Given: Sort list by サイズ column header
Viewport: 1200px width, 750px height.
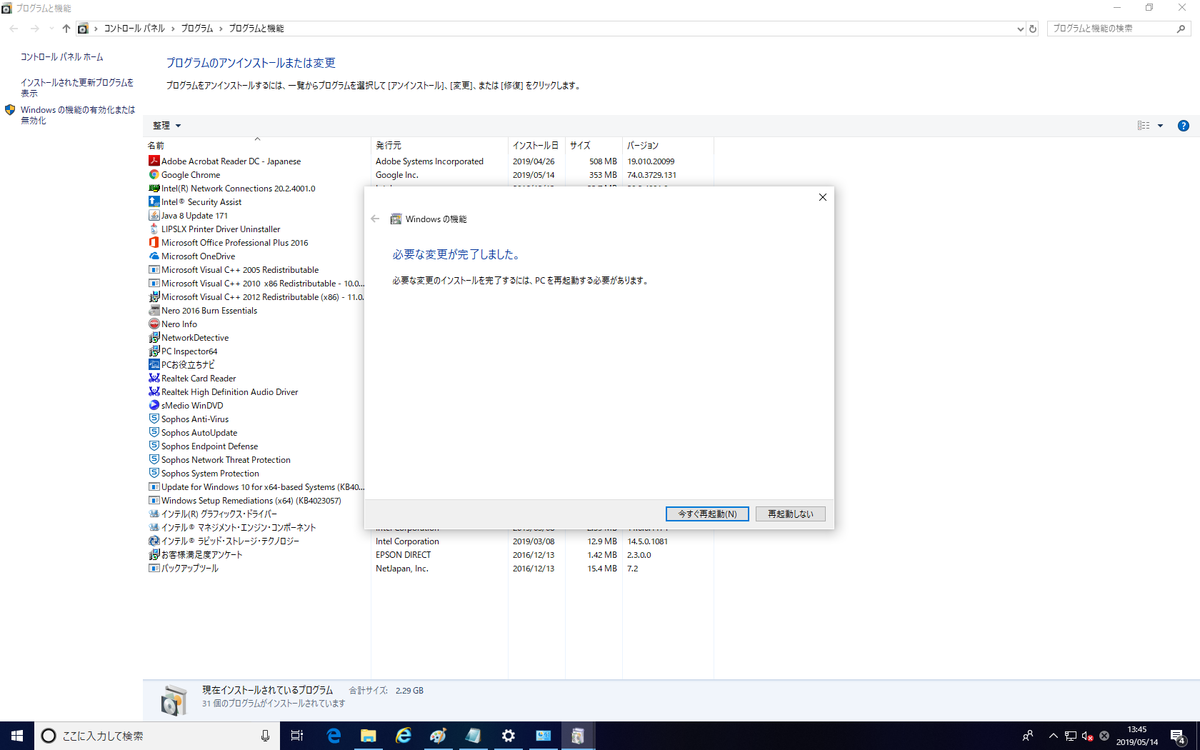Looking at the screenshot, I should point(594,146).
